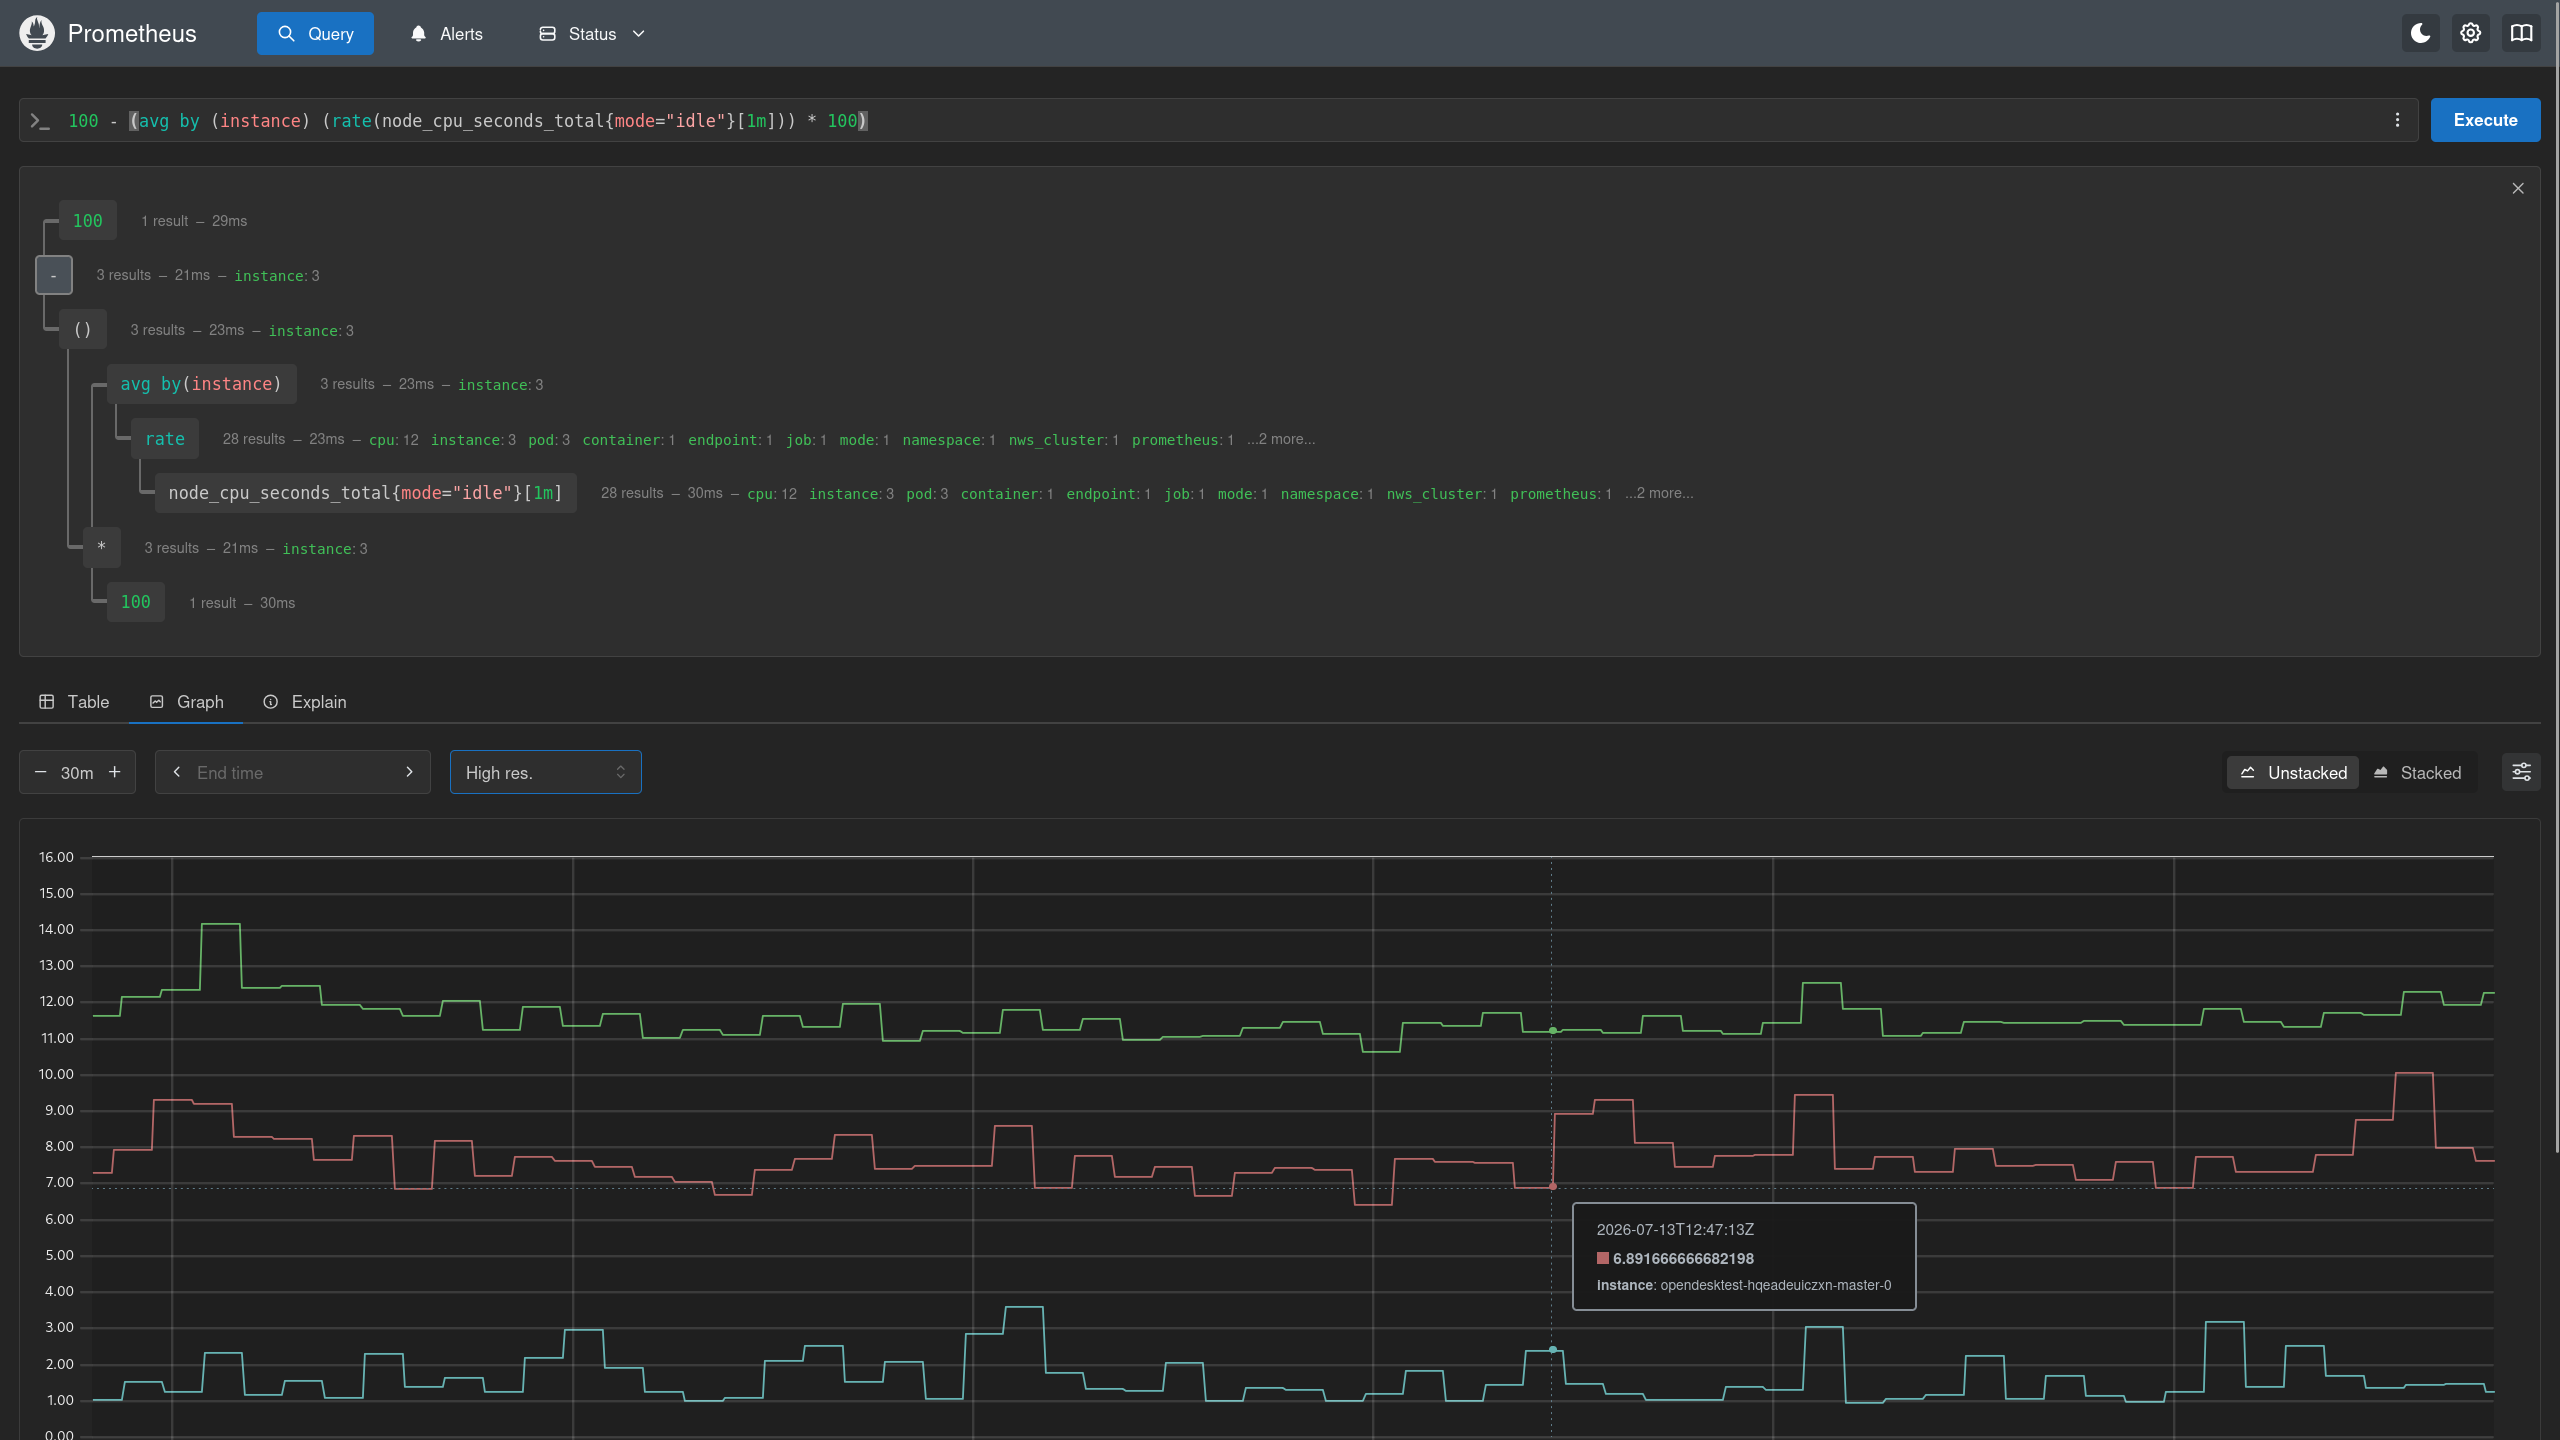Focus the PromQL expression input
Image resolution: width=2560 pixels, height=1440 pixels.
coord(1220,120)
